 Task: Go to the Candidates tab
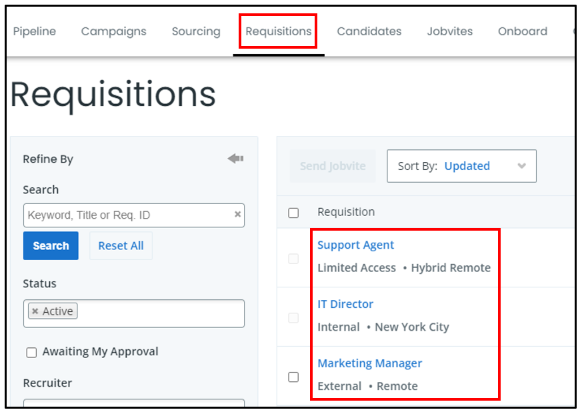pyautogui.click(x=369, y=31)
